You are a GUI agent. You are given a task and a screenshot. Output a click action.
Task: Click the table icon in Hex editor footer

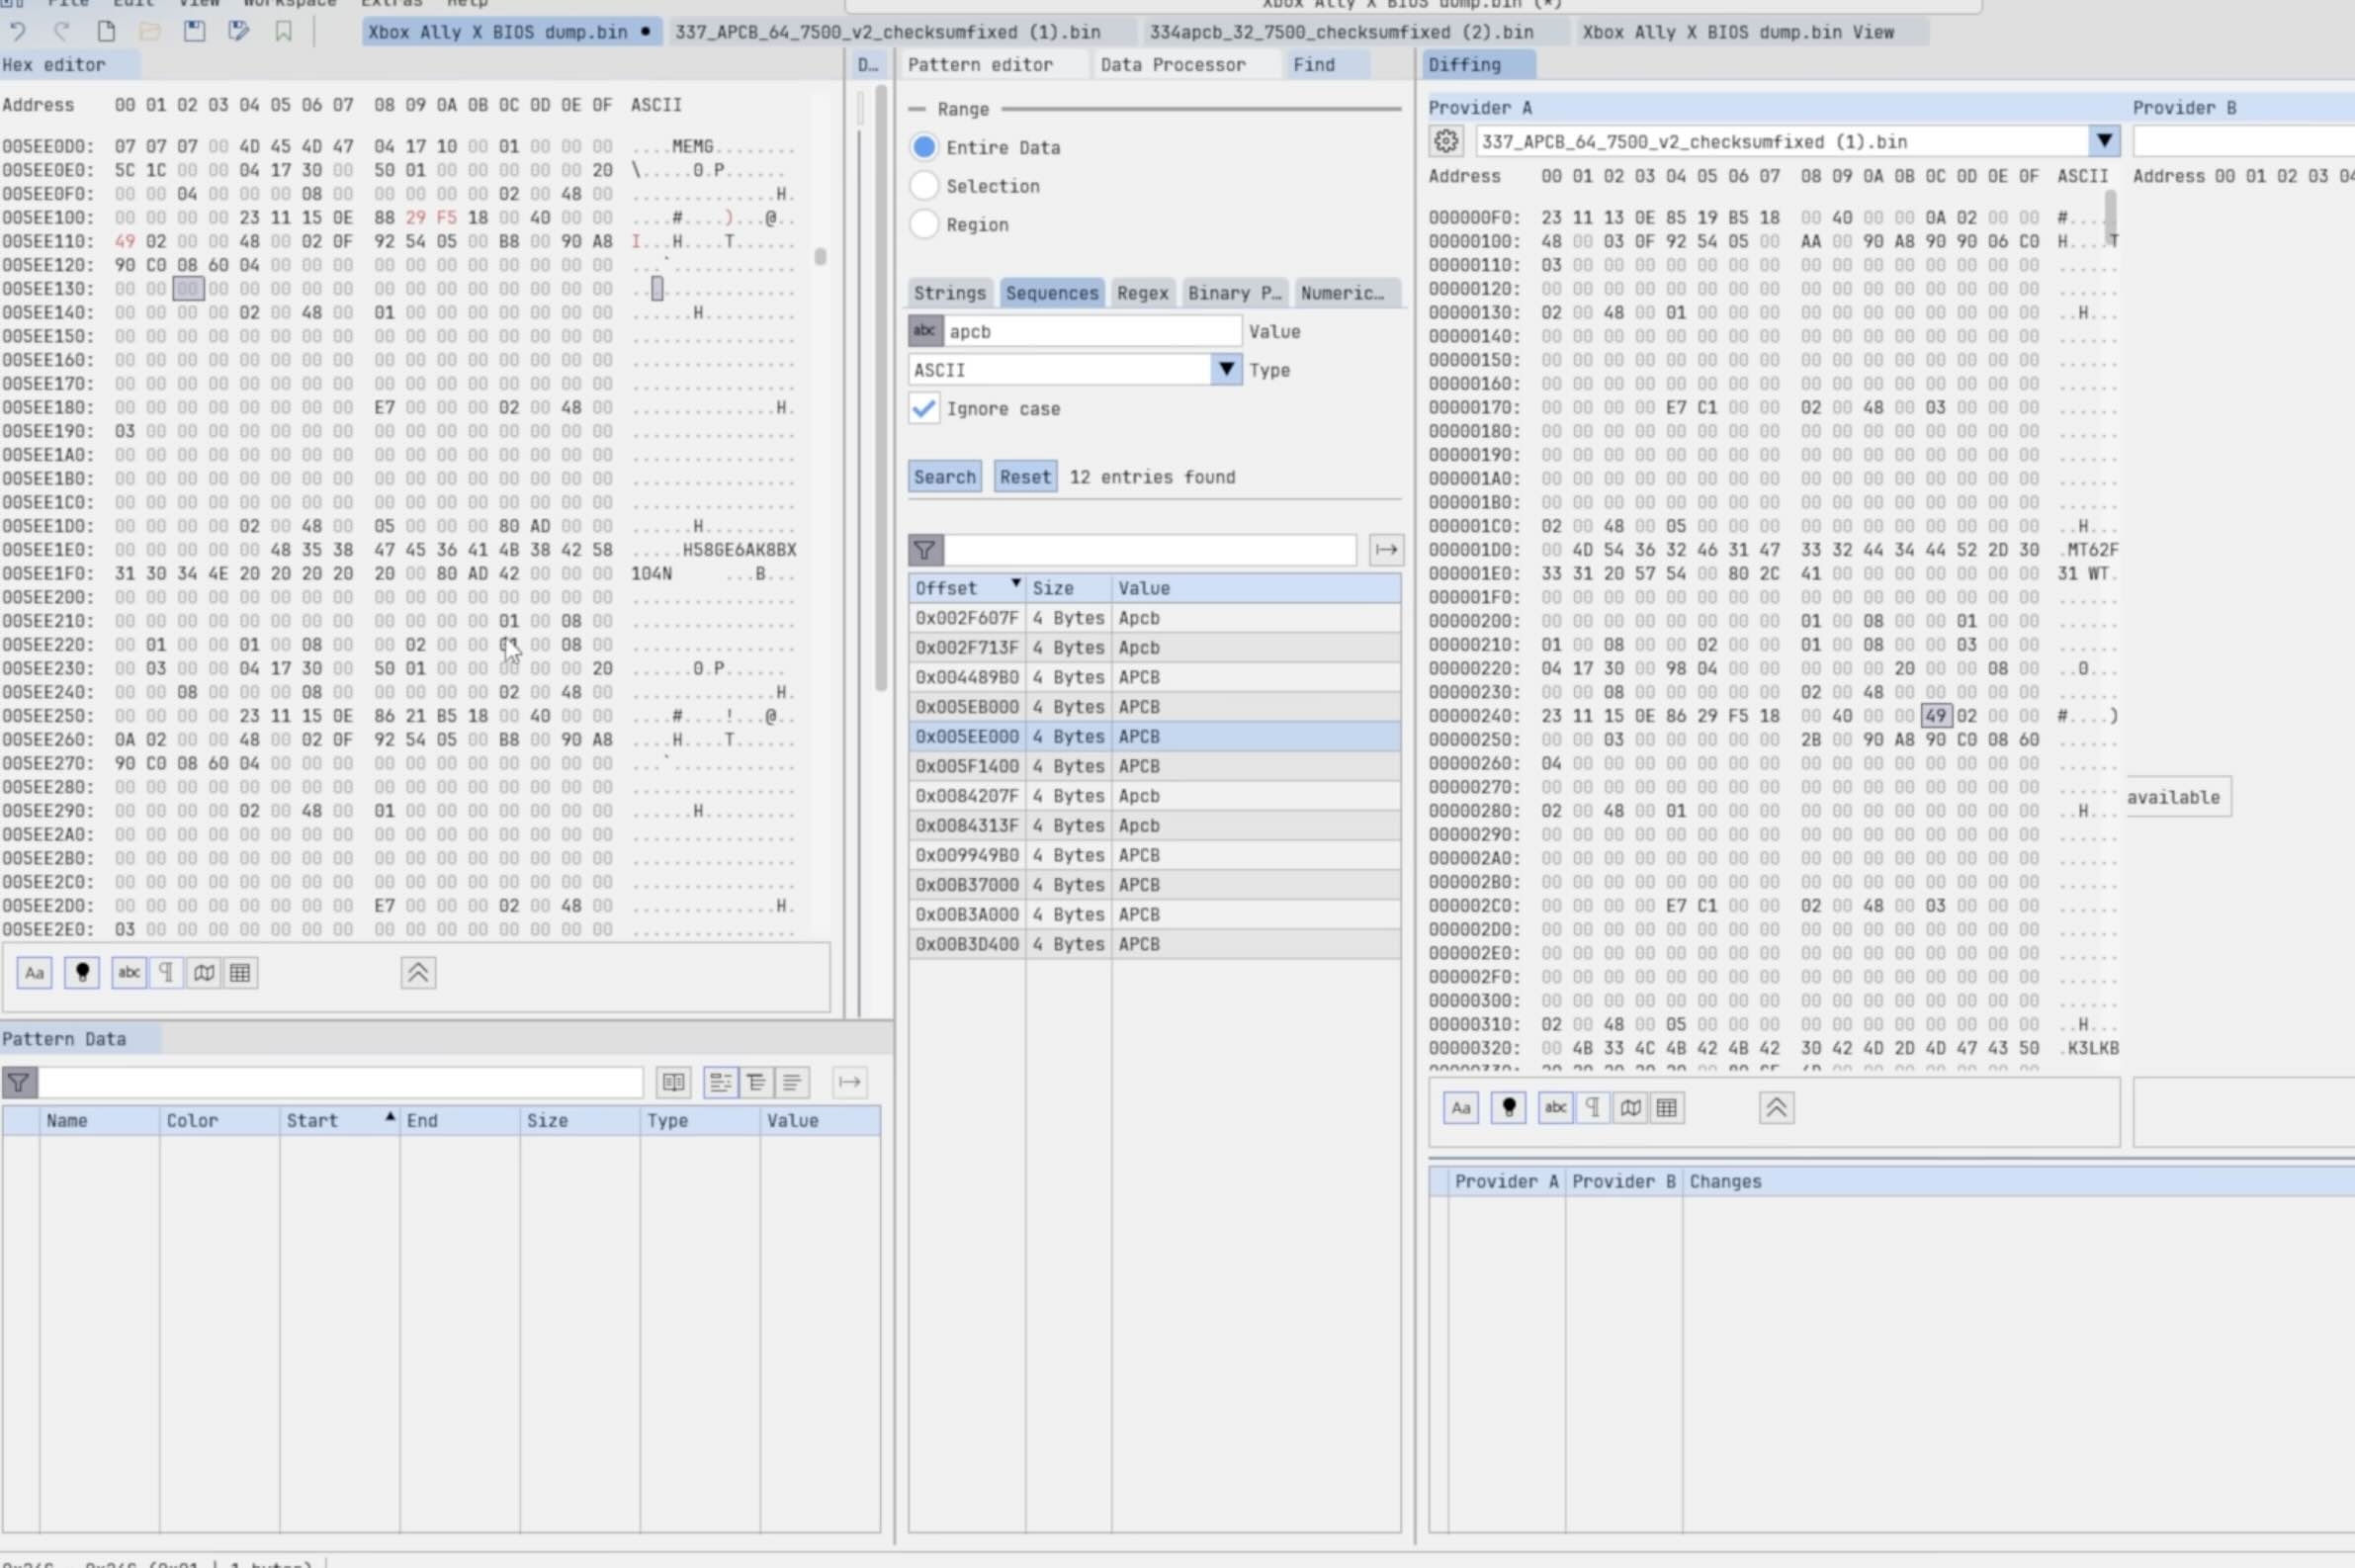pyautogui.click(x=240, y=972)
